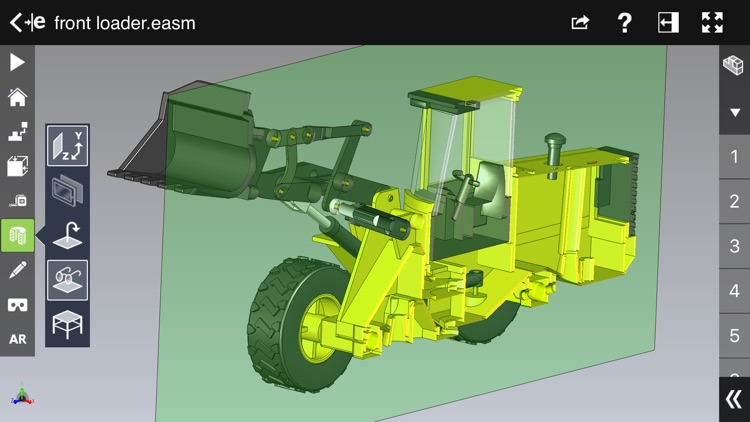Image resolution: width=750 pixels, height=422 pixels.
Task: Open the markup pencil tool
Action: [x=17, y=270]
